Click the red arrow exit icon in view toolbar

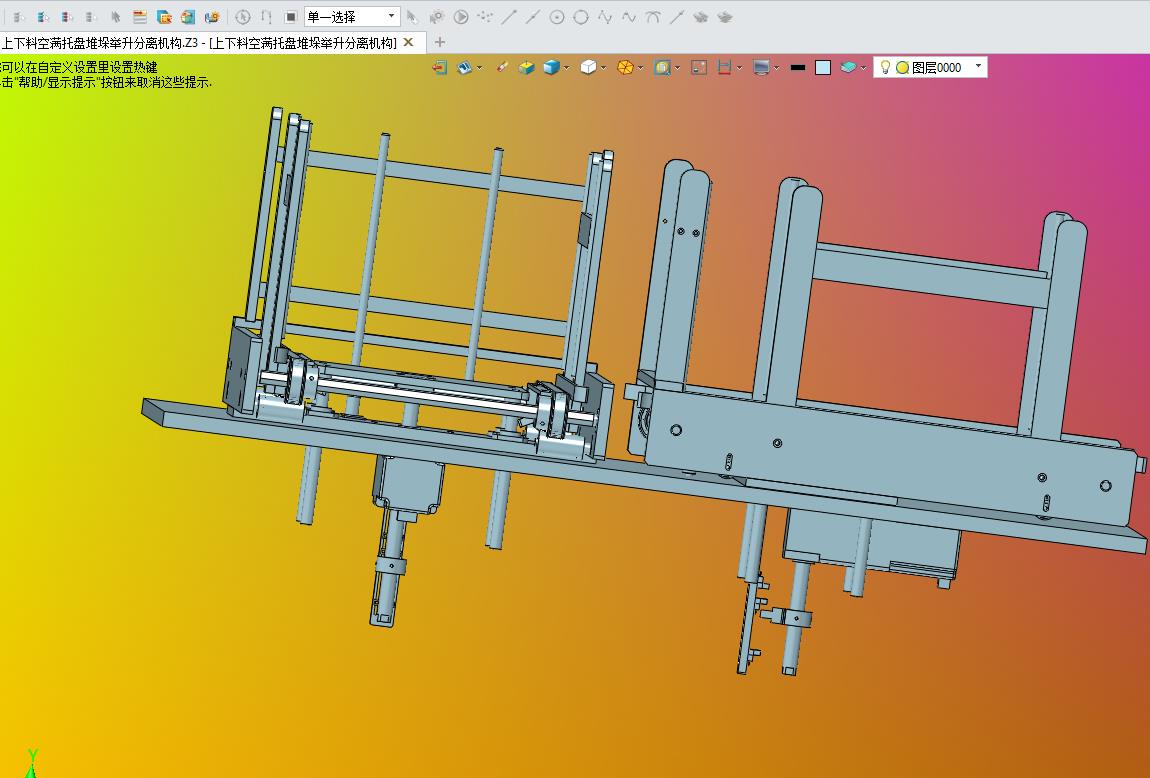pos(439,67)
